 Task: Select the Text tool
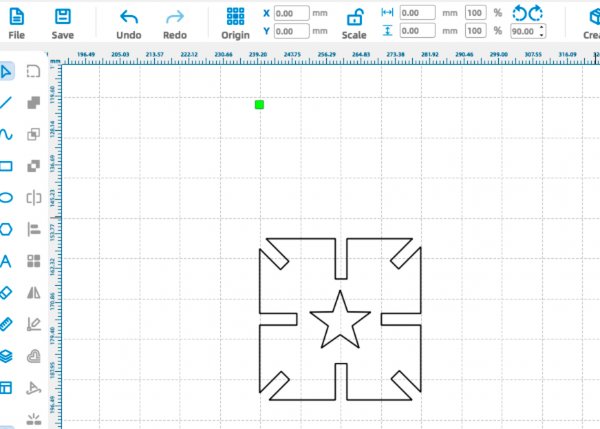click(5, 261)
